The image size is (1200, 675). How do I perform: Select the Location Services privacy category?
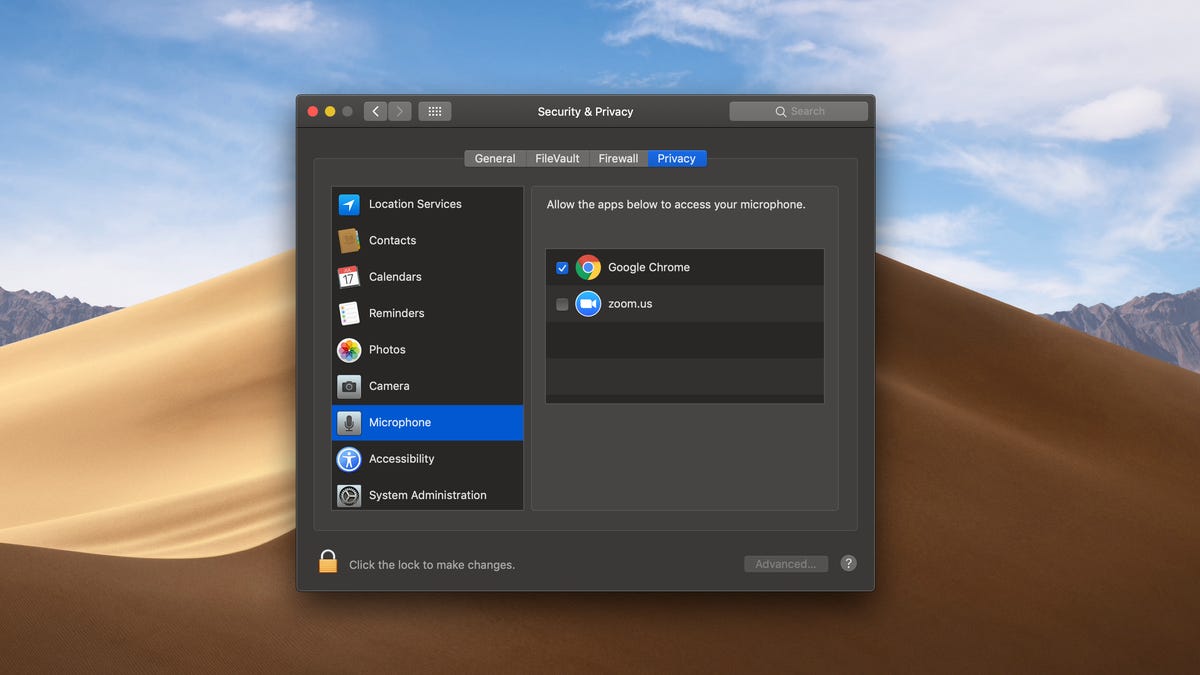click(x=414, y=204)
